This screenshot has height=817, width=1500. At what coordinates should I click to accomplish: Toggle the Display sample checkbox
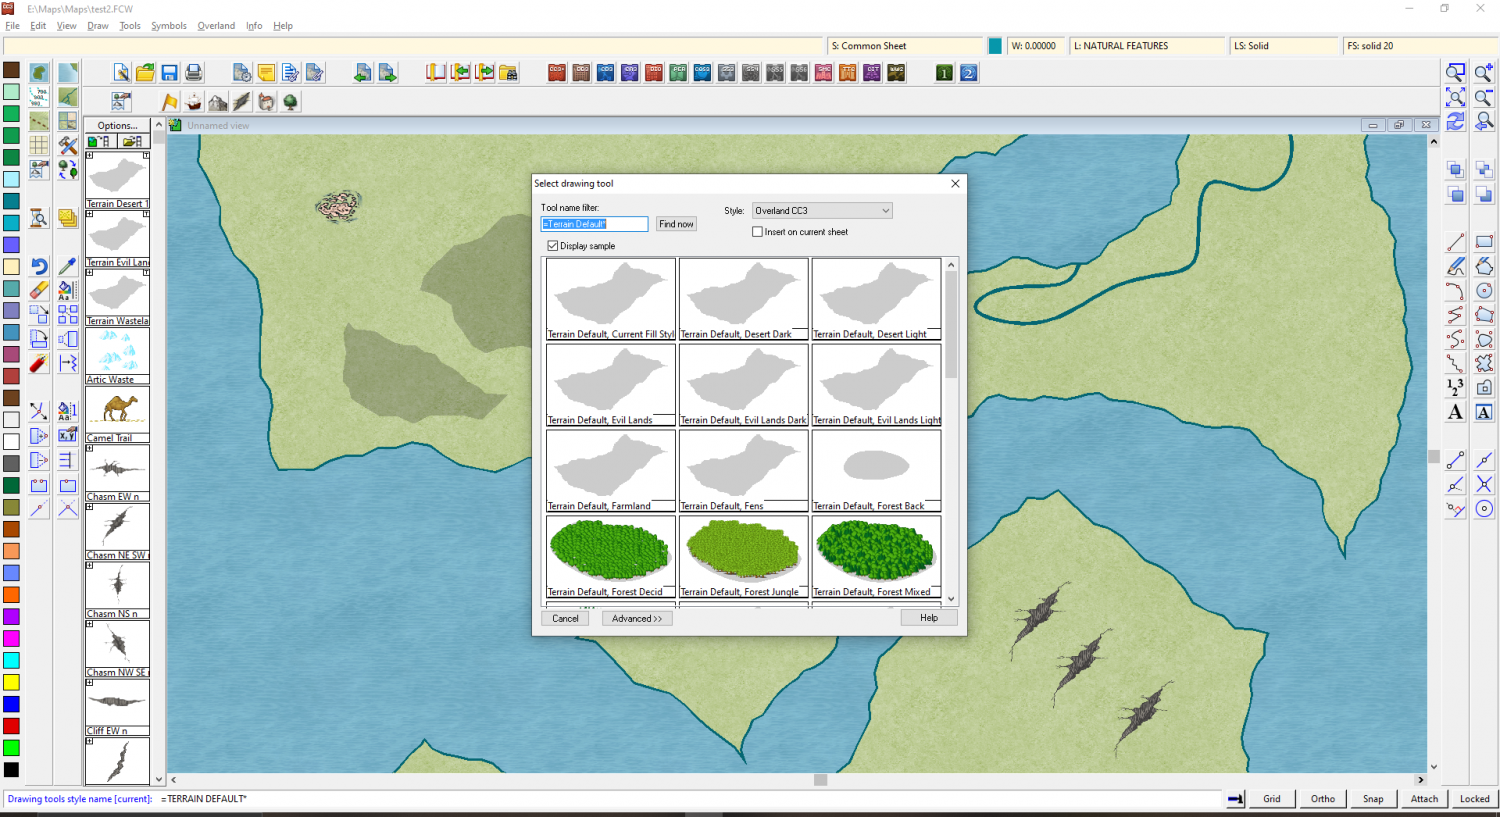[x=553, y=246]
